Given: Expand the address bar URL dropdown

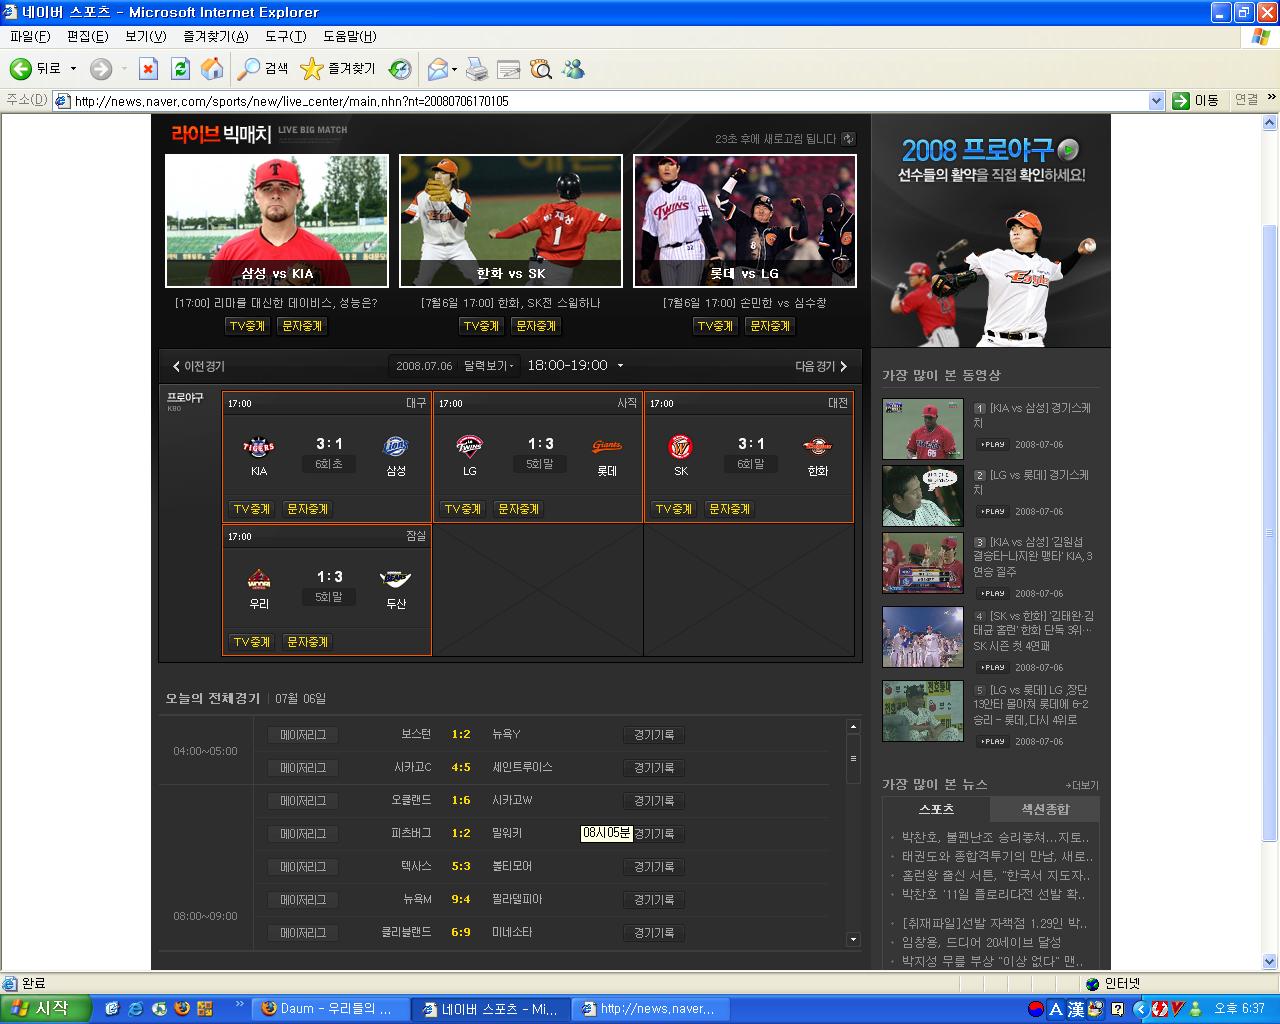Looking at the screenshot, I should [1157, 101].
